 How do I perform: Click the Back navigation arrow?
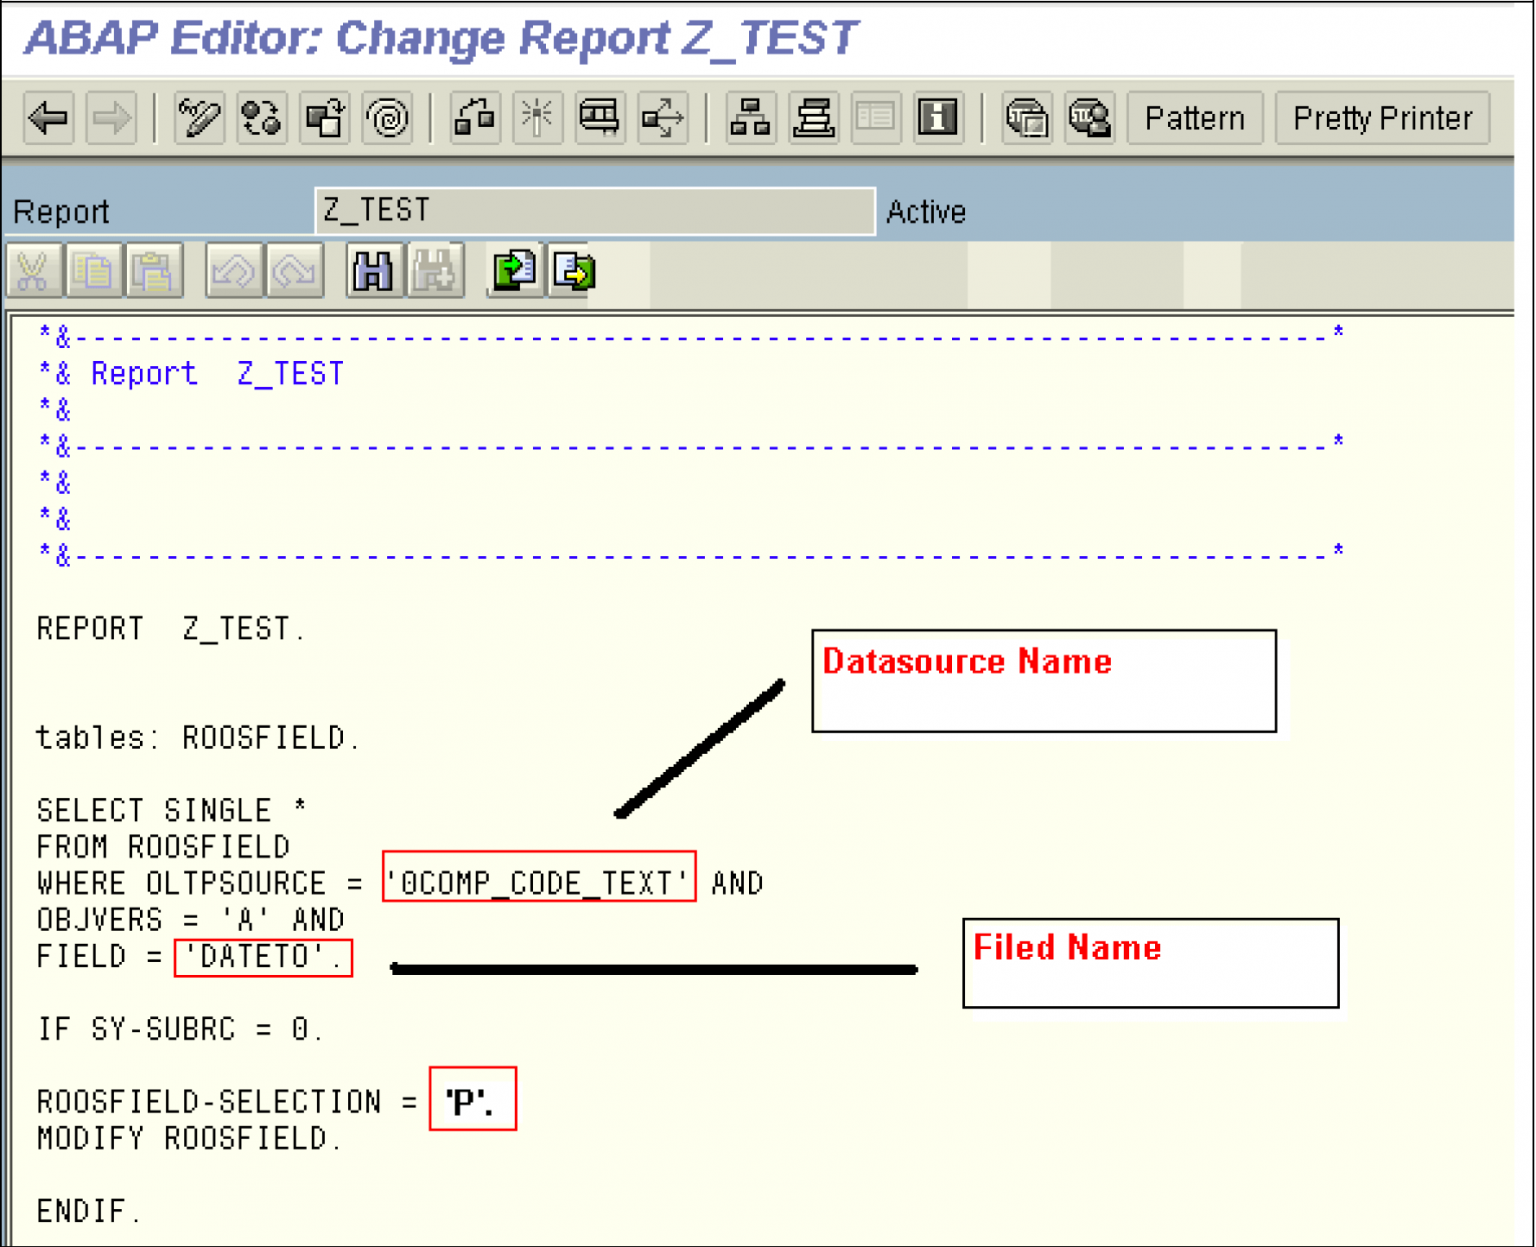pyautogui.click(x=48, y=118)
